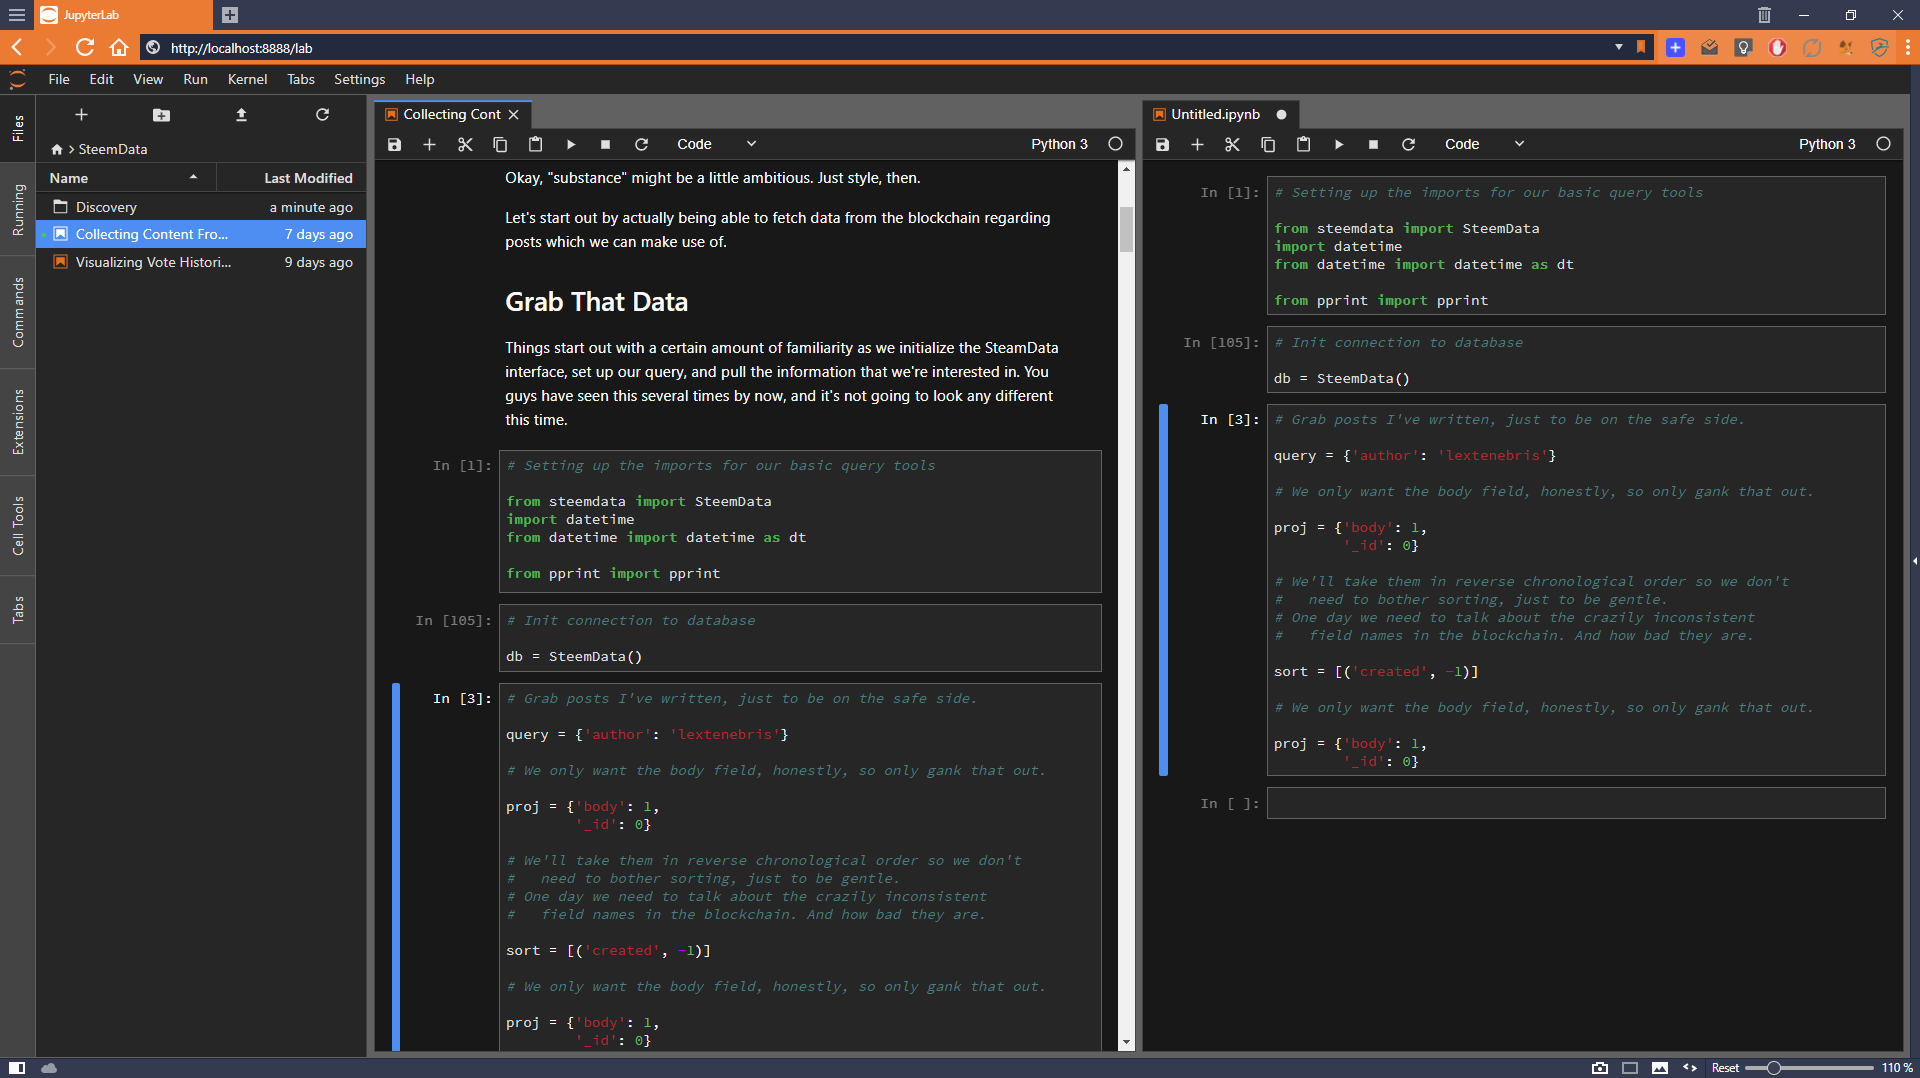Viewport: 1920px width, 1078px height.
Task: Copy selected cell in Untitled.ipynb toolbar
Action: [1268, 144]
